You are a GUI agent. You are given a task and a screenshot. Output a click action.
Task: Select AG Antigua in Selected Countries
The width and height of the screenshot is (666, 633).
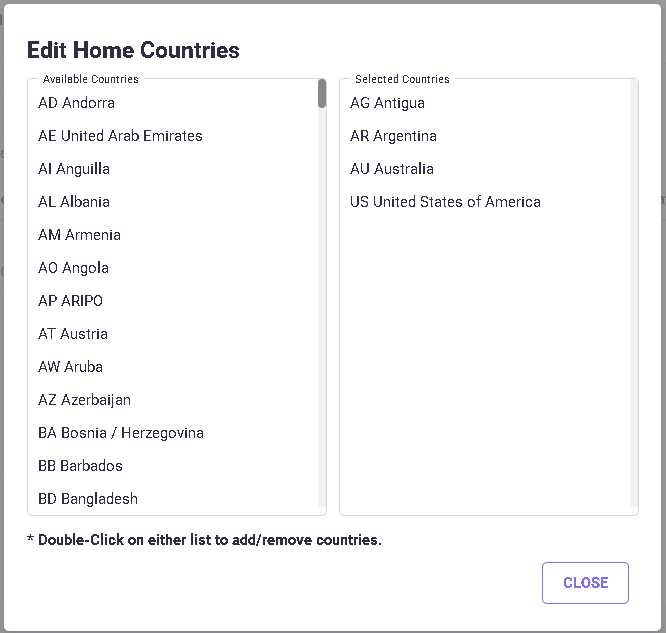[x=387, y=103]
